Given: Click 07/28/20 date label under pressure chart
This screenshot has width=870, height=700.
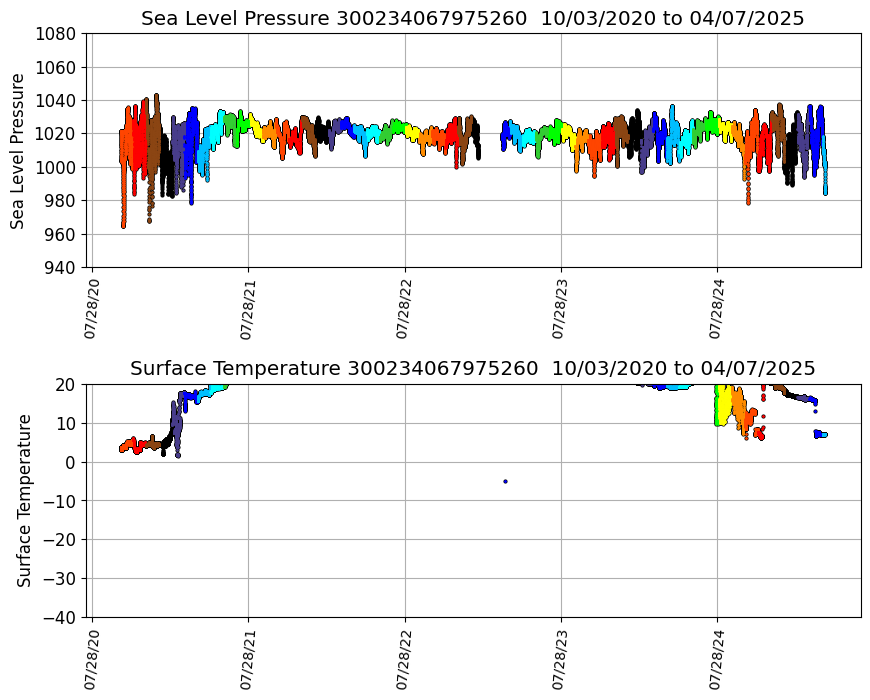Looking at the screenshot, I should tap(92, 308).
